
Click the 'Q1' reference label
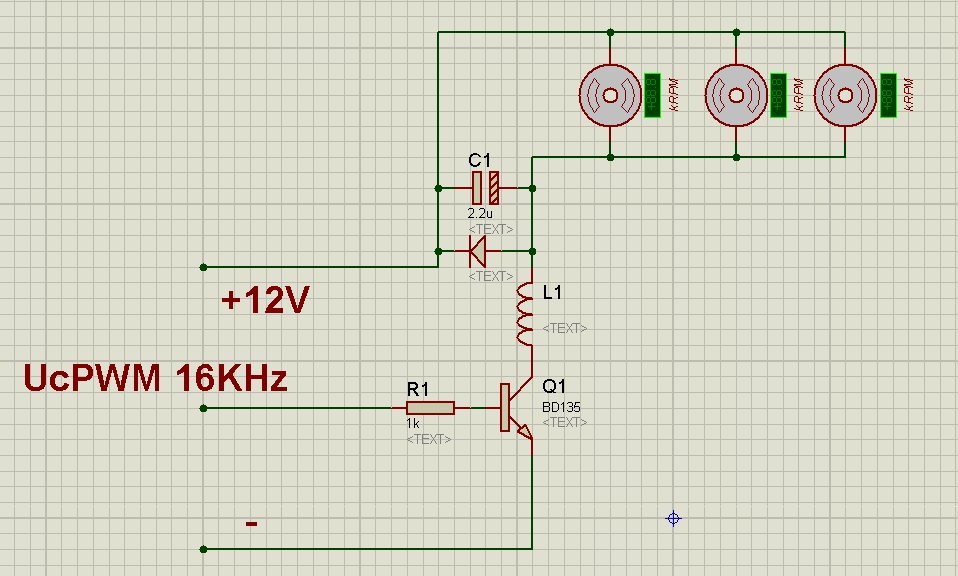[554, 386]
